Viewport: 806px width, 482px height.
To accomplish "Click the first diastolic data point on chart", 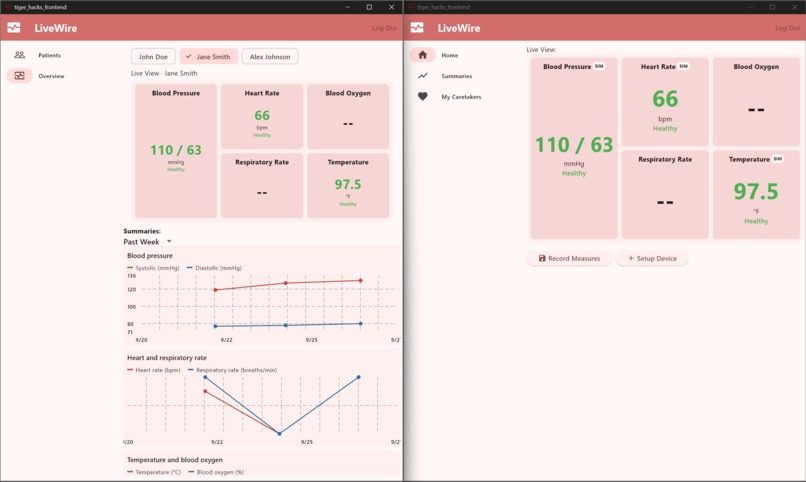I will 215,326.
